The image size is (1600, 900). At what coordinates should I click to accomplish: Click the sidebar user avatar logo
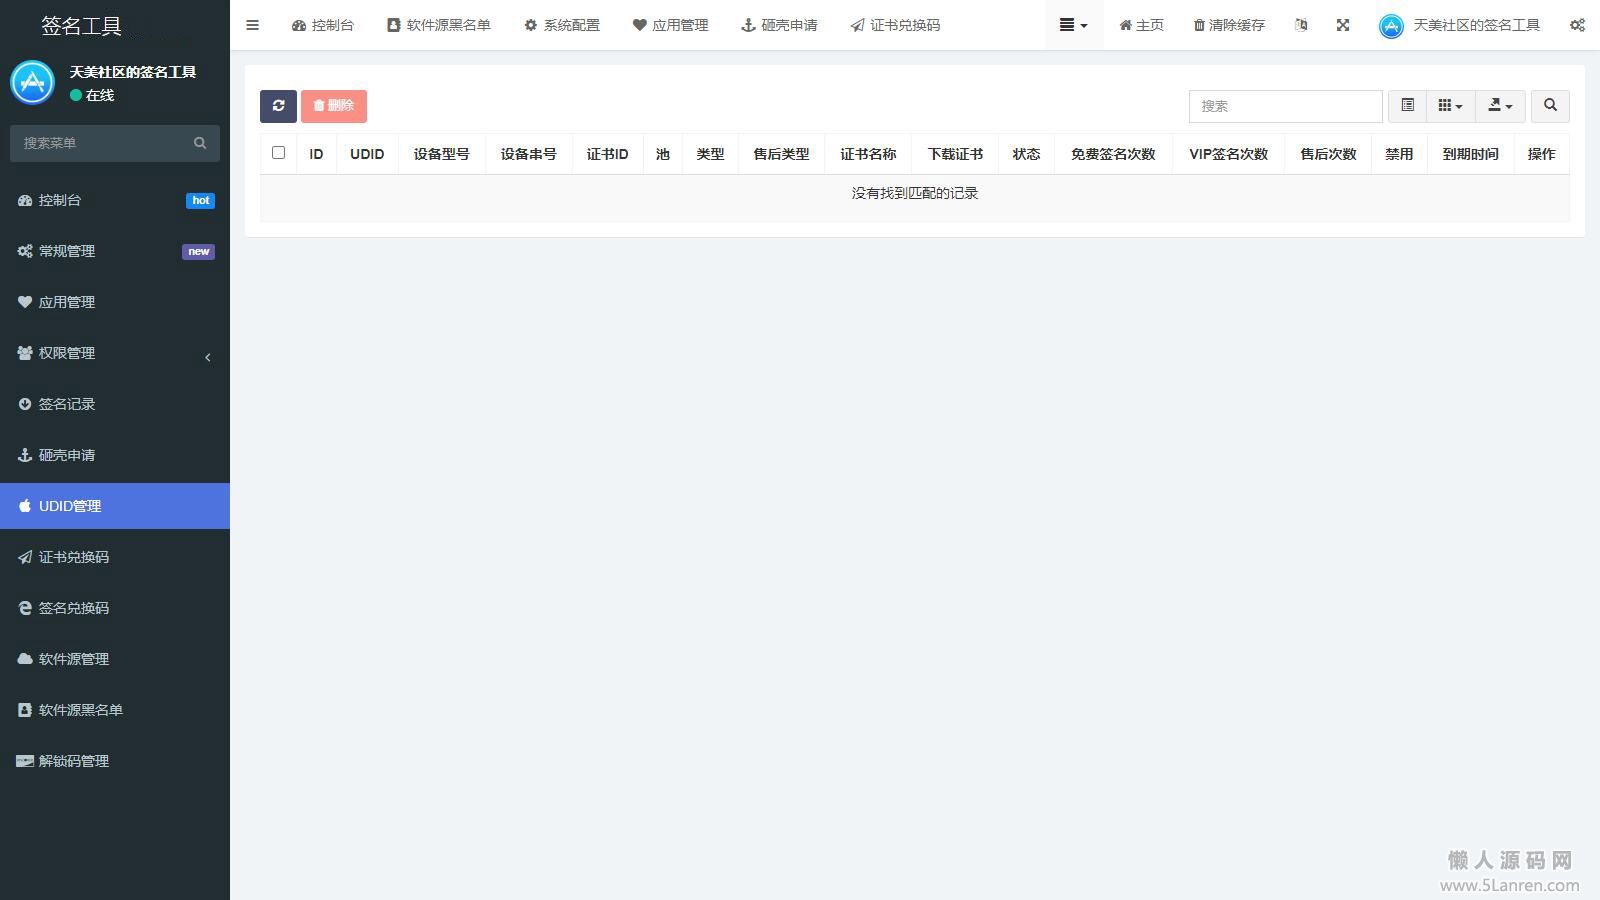coord(32,82)
